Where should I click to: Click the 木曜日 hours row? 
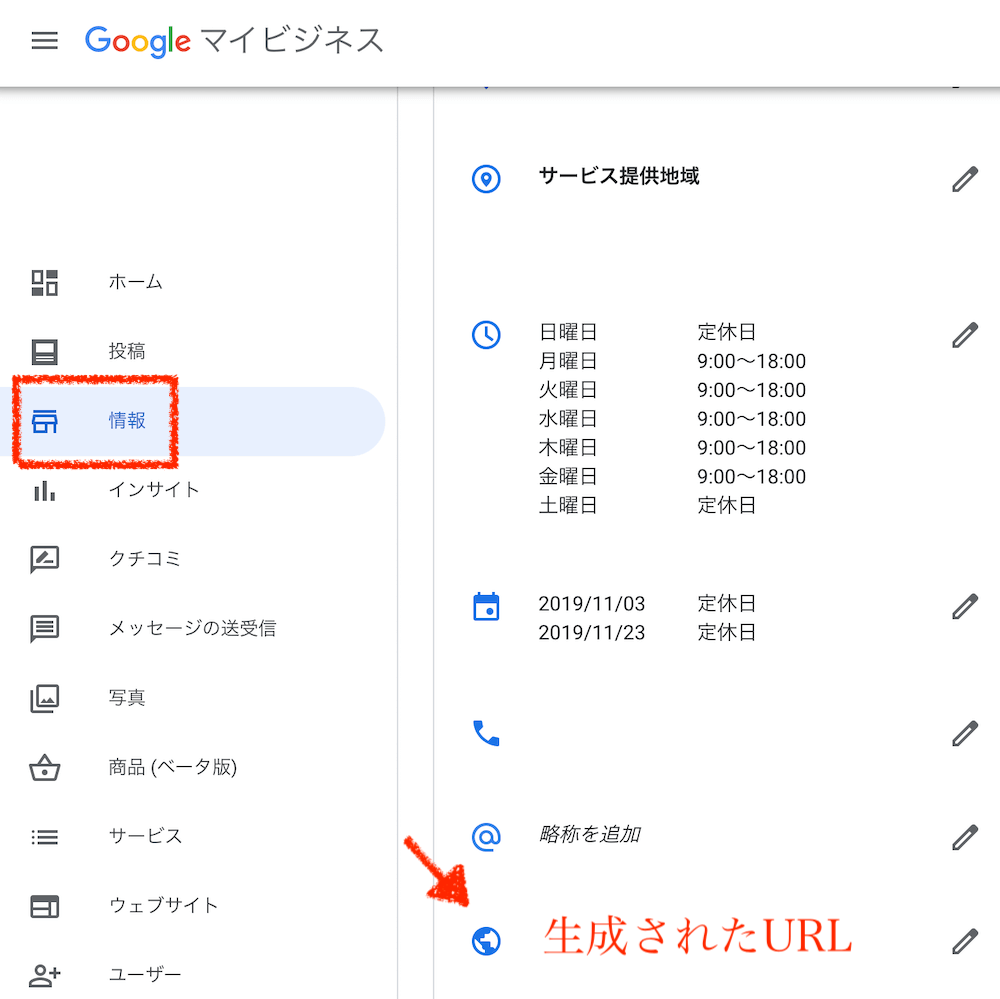click(x=672, y=448)
